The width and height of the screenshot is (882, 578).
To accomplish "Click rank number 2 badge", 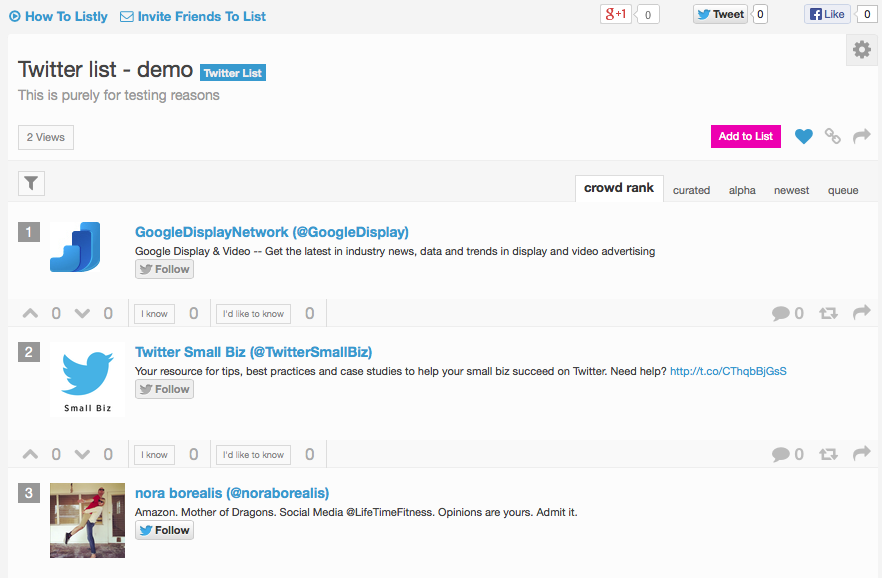I will pos(29,352).
